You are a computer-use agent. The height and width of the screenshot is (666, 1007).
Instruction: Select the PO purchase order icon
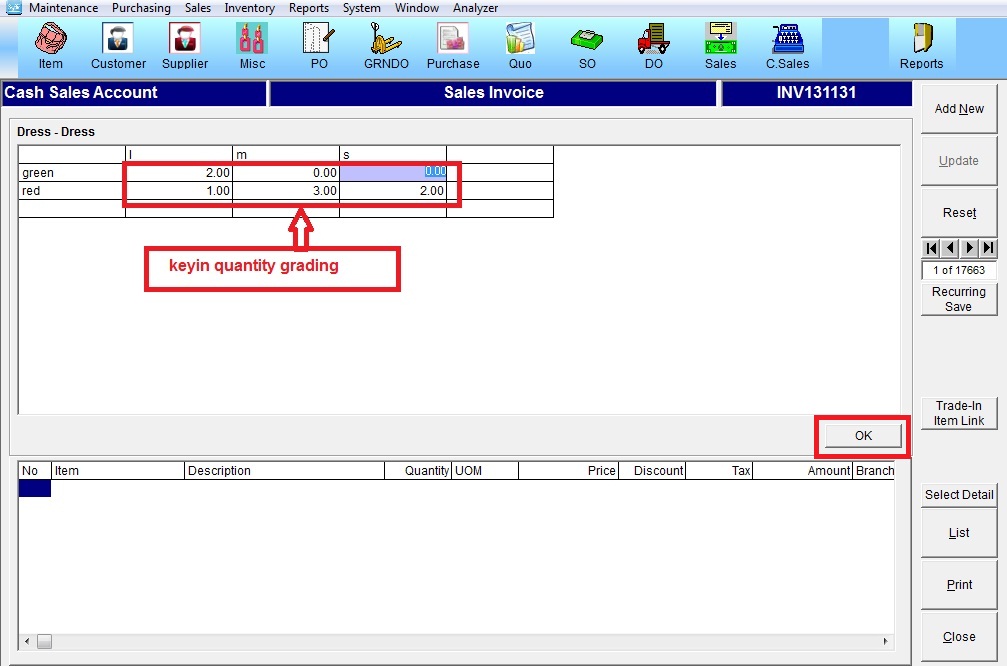pyautogui.click(x=319, y=46)
